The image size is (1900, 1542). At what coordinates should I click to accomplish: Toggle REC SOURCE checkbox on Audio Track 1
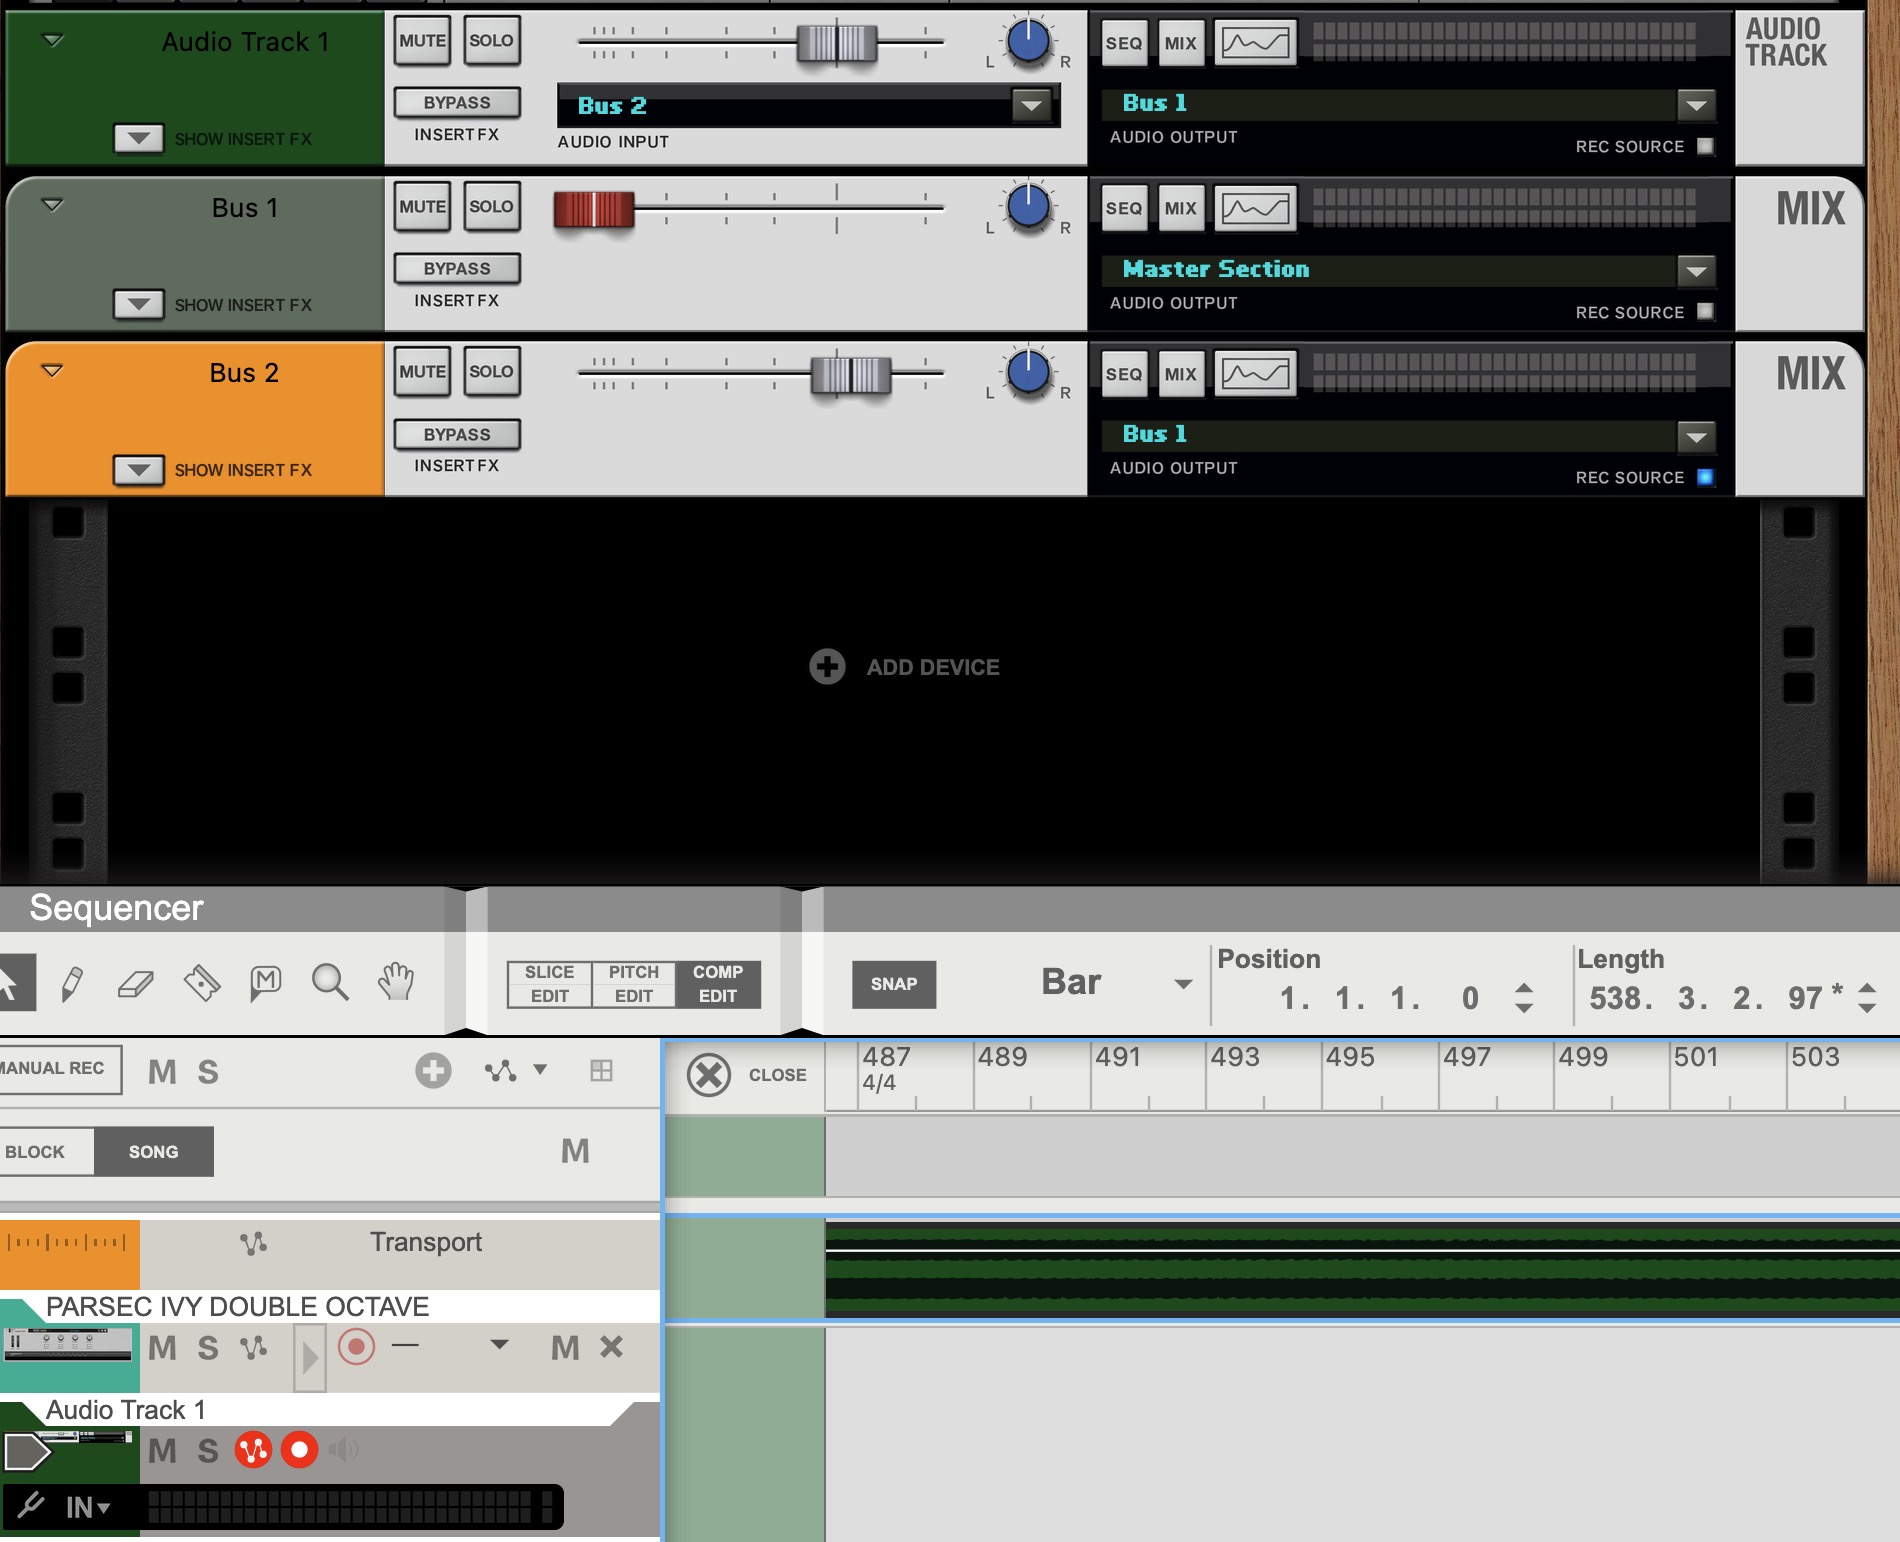point(1706,146)
